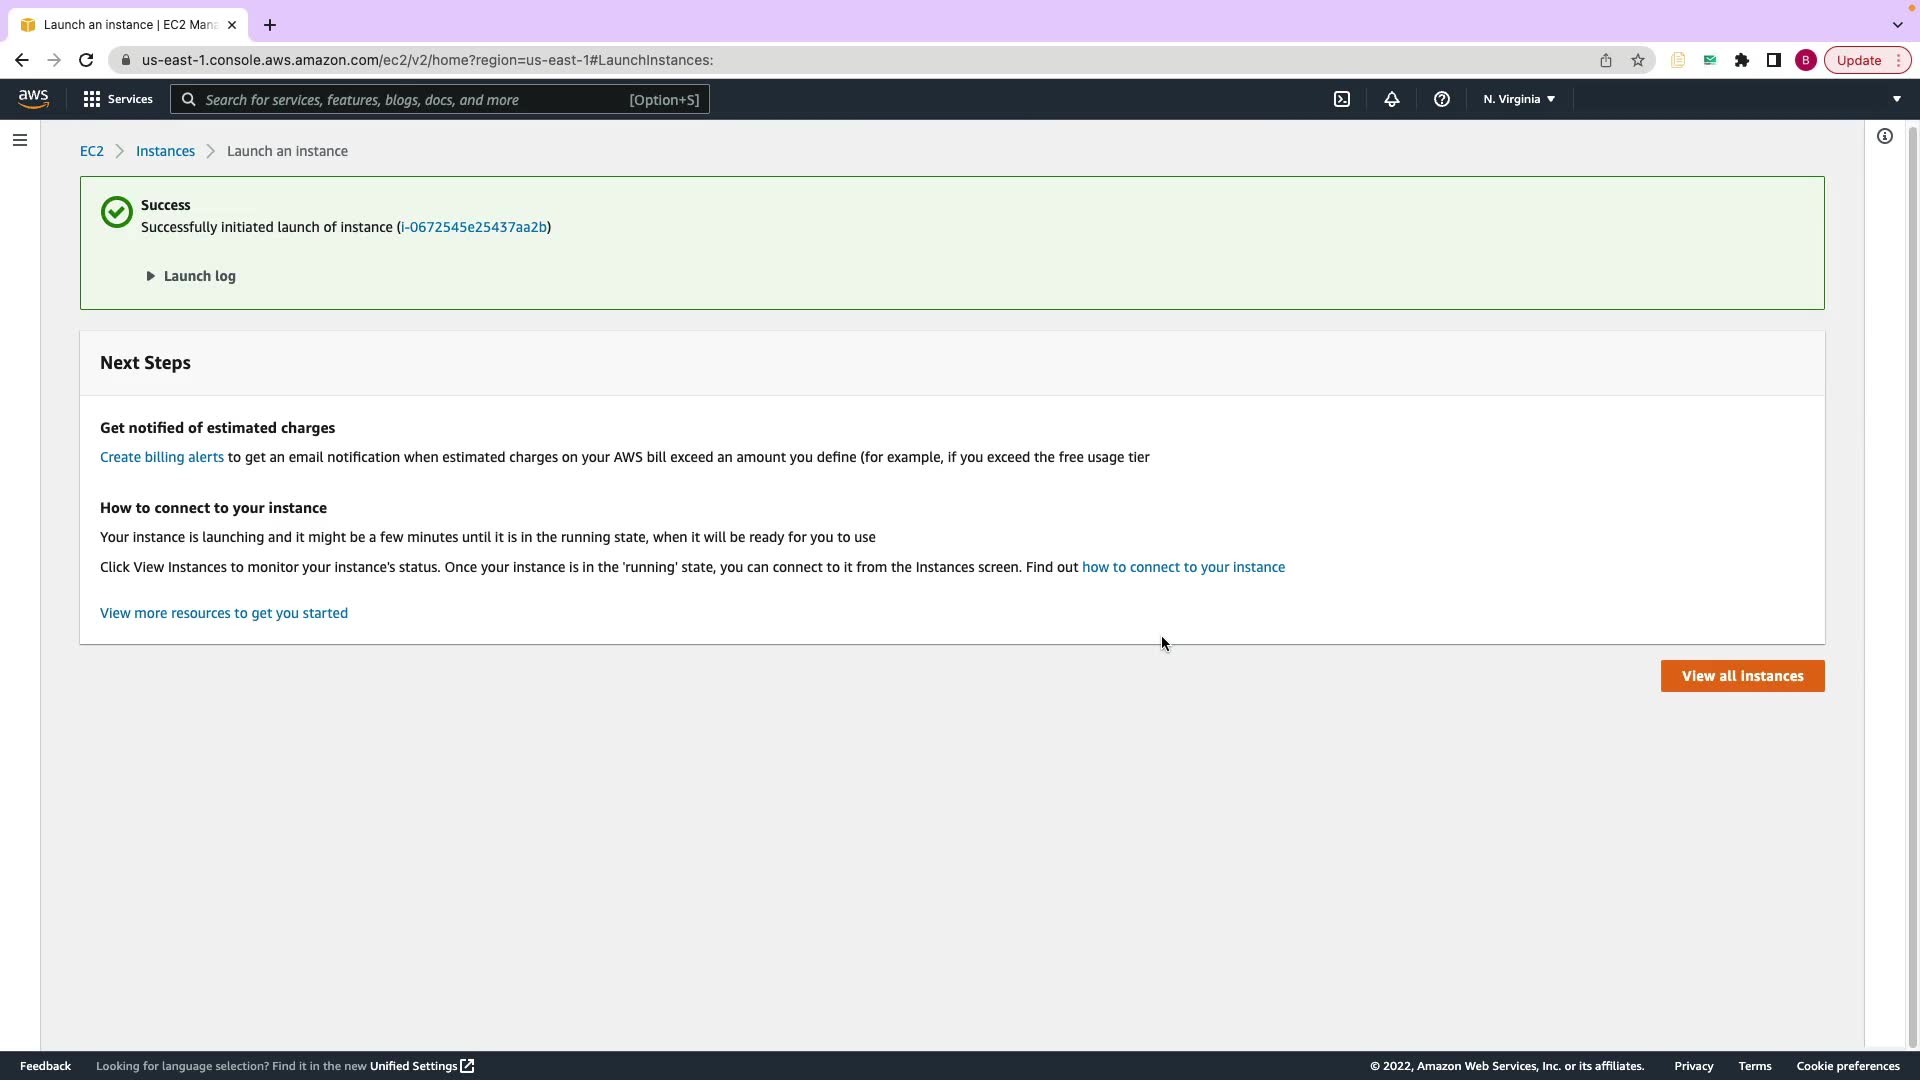Go to Instances breadcrumb

click(x=165, y=151)
